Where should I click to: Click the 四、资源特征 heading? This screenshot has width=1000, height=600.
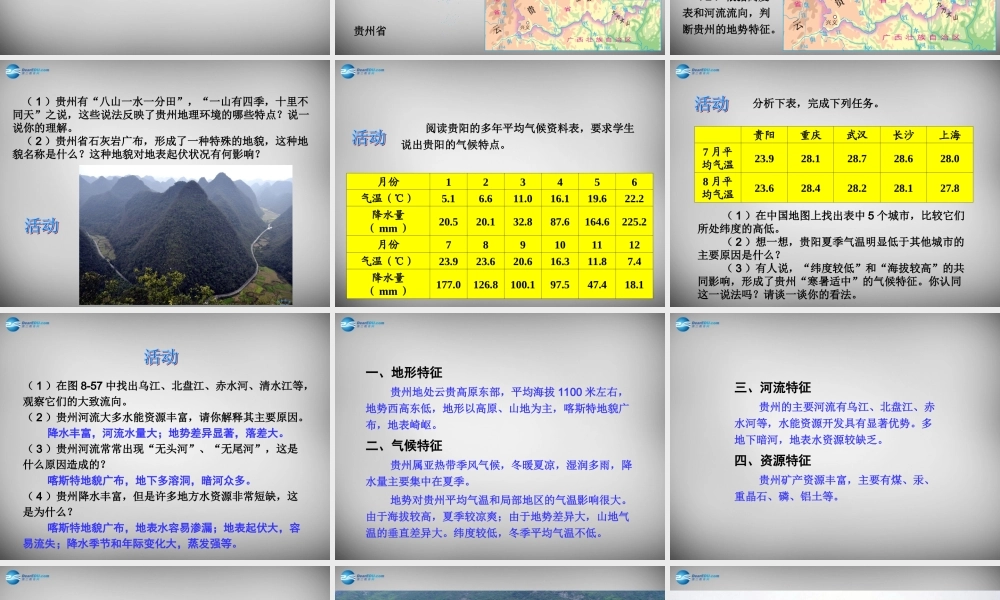772,460
